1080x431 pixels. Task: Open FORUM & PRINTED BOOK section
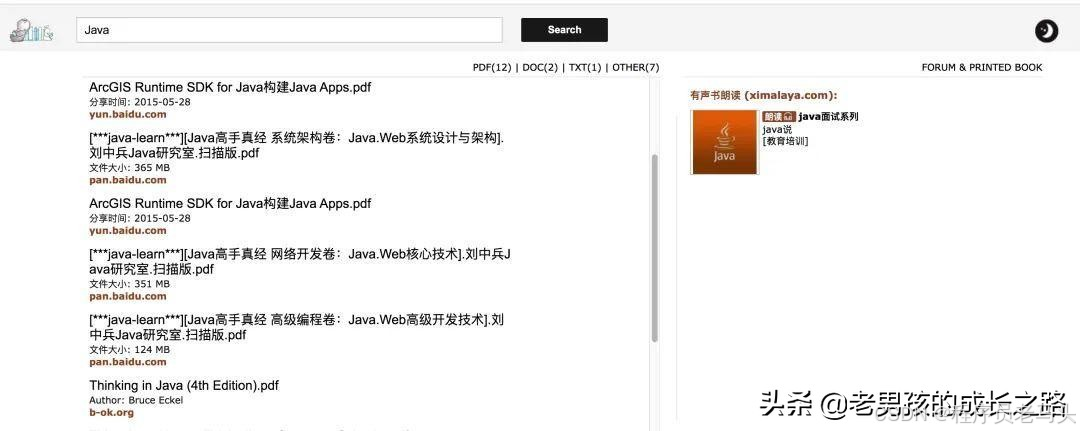click(982, 67)
